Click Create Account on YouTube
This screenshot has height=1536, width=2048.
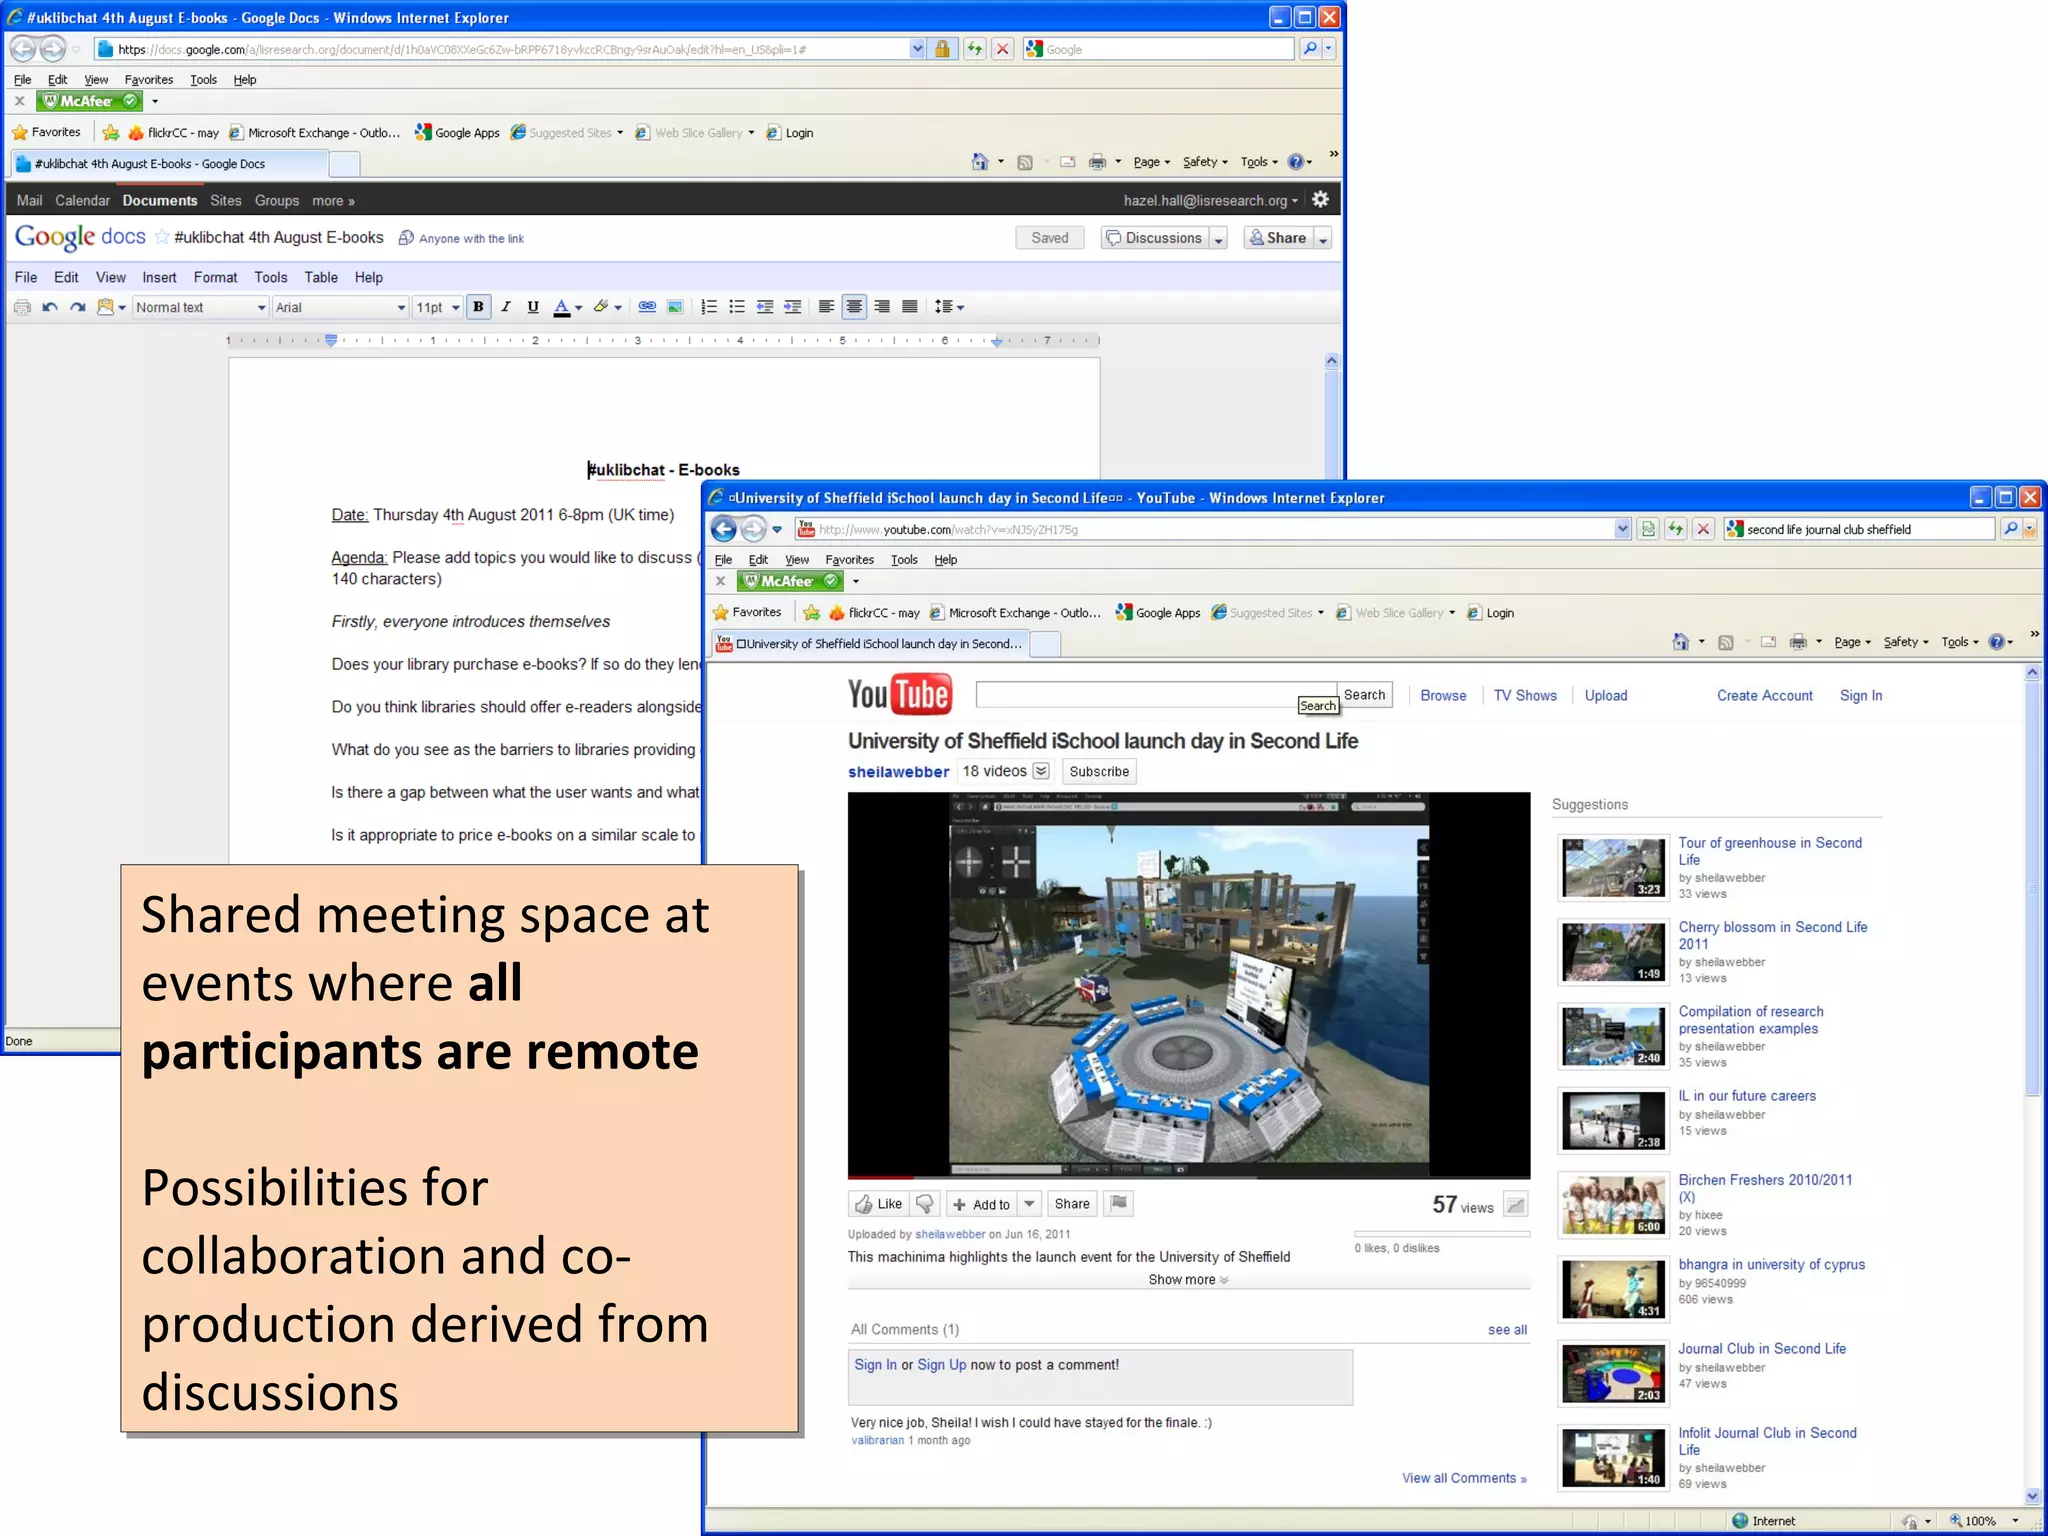click(1764, 695)
